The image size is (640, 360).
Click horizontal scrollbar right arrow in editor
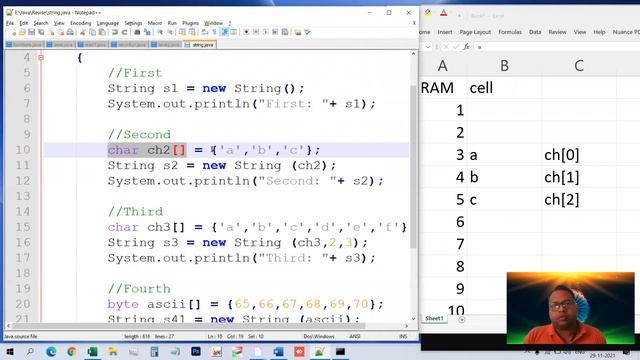(406, 326)
